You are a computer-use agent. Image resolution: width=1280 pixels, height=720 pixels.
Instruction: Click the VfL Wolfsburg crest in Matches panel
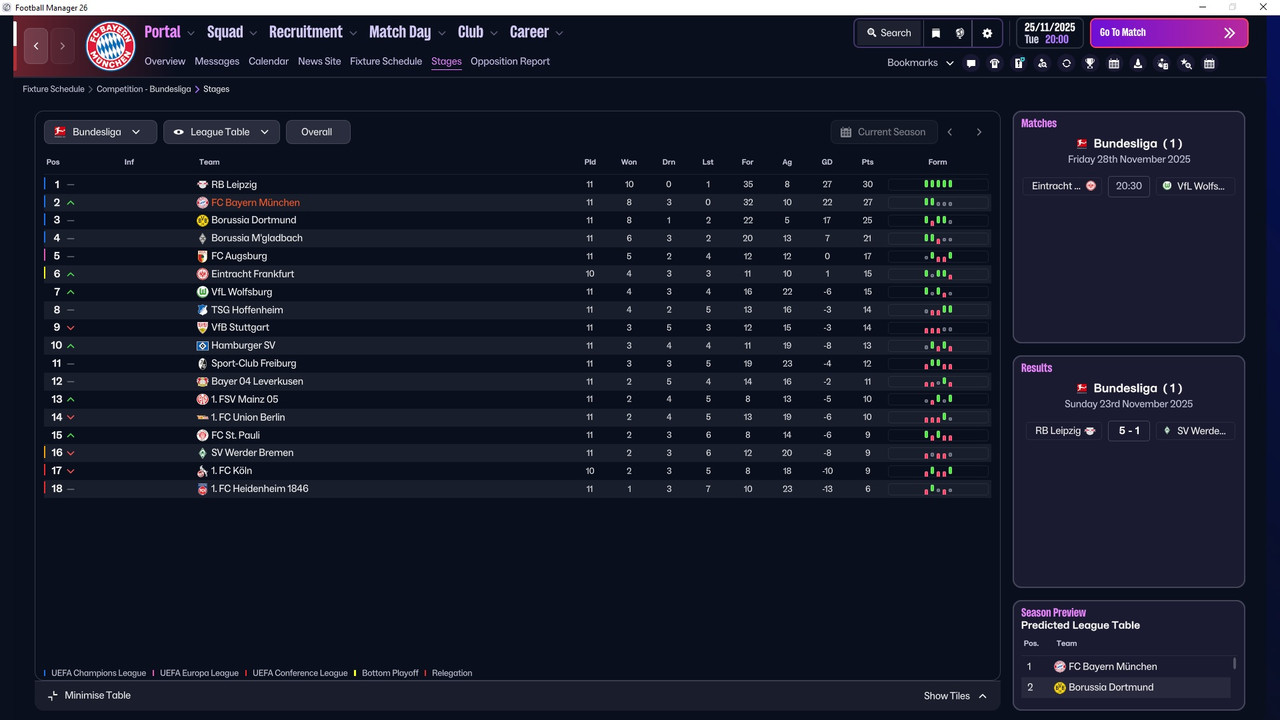(1167, 186)
